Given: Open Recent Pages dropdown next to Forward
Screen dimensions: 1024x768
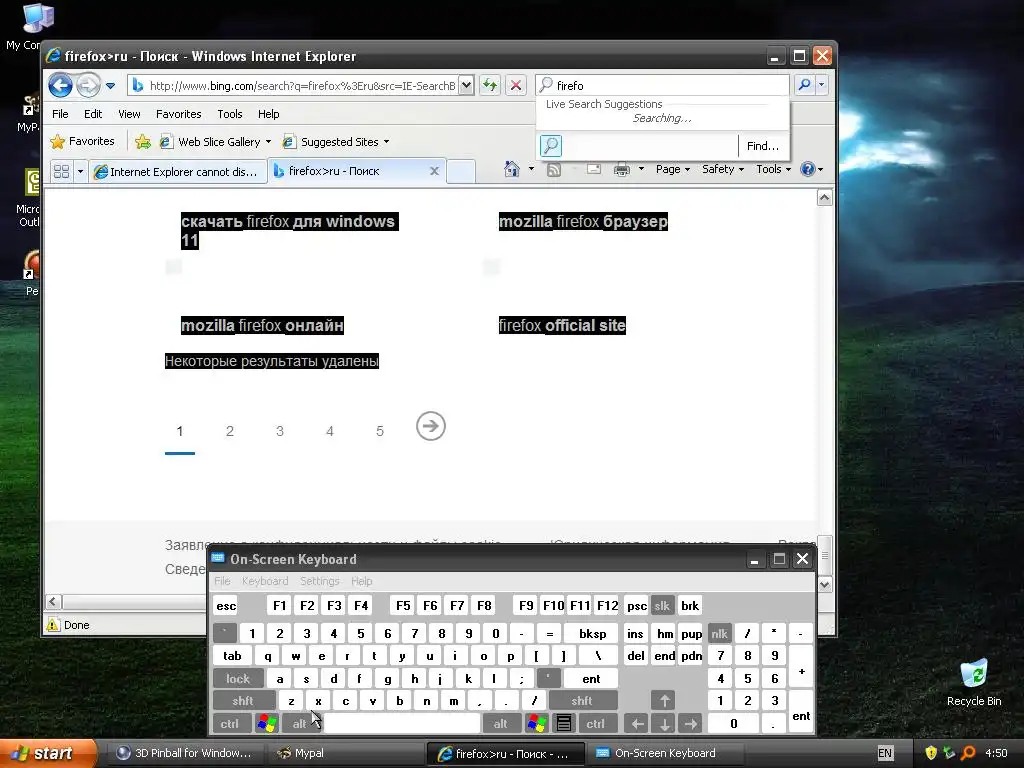Looking at the screenshot, I should click(110, 86).
